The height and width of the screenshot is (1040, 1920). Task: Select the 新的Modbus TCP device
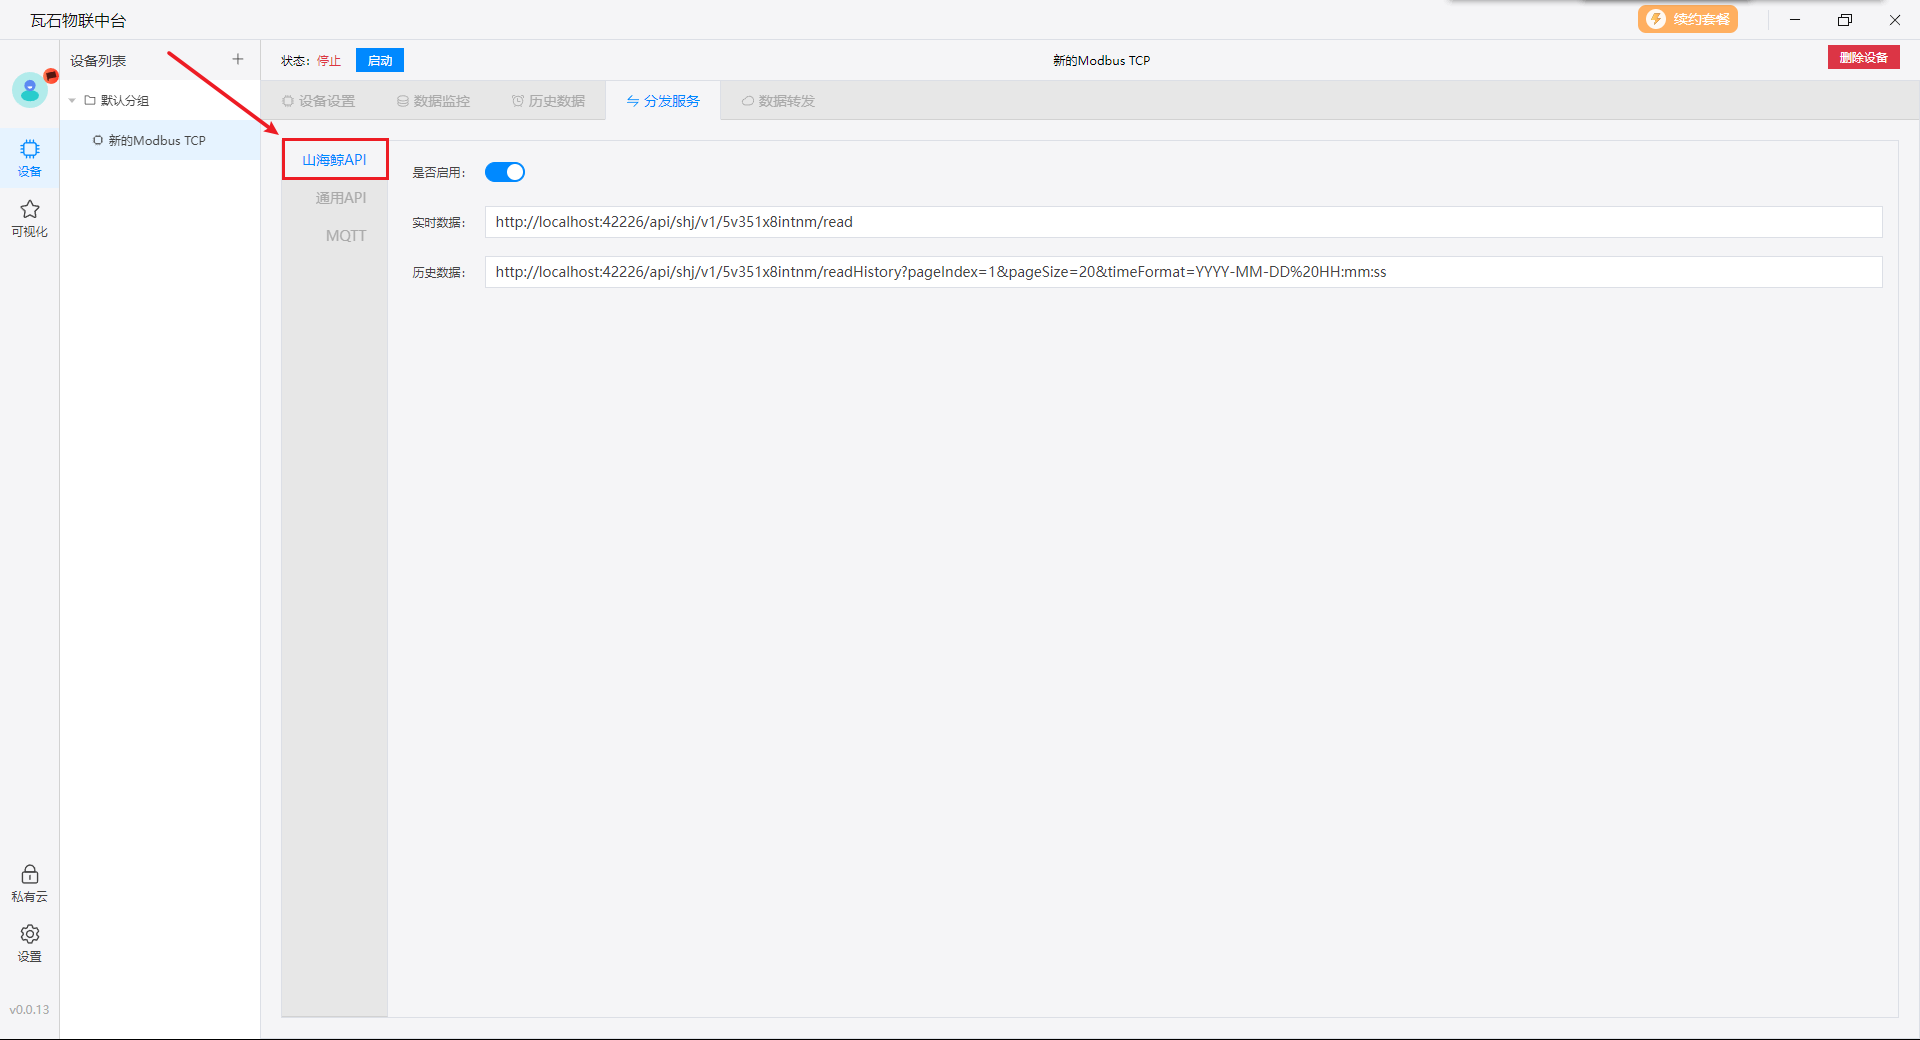pyautogui.click(x=157, y=141)
